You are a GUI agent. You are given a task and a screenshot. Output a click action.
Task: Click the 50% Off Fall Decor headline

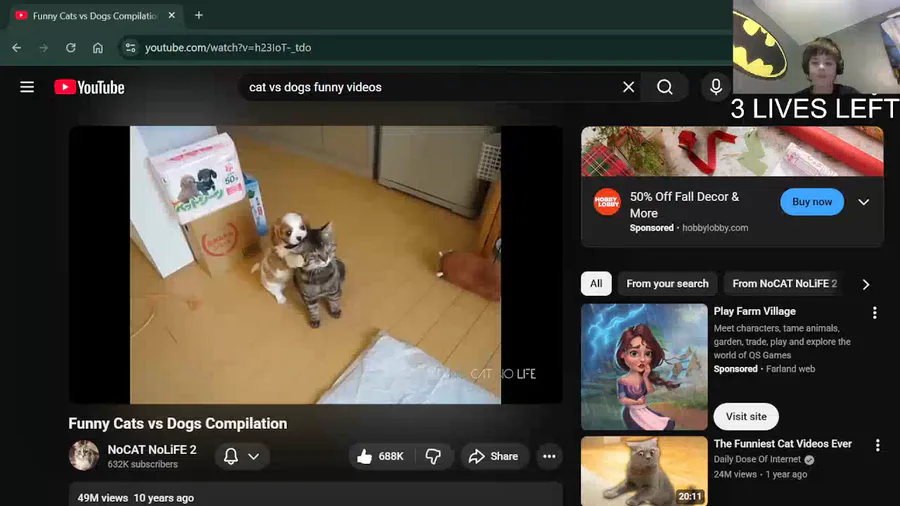[x=684, y=205]
